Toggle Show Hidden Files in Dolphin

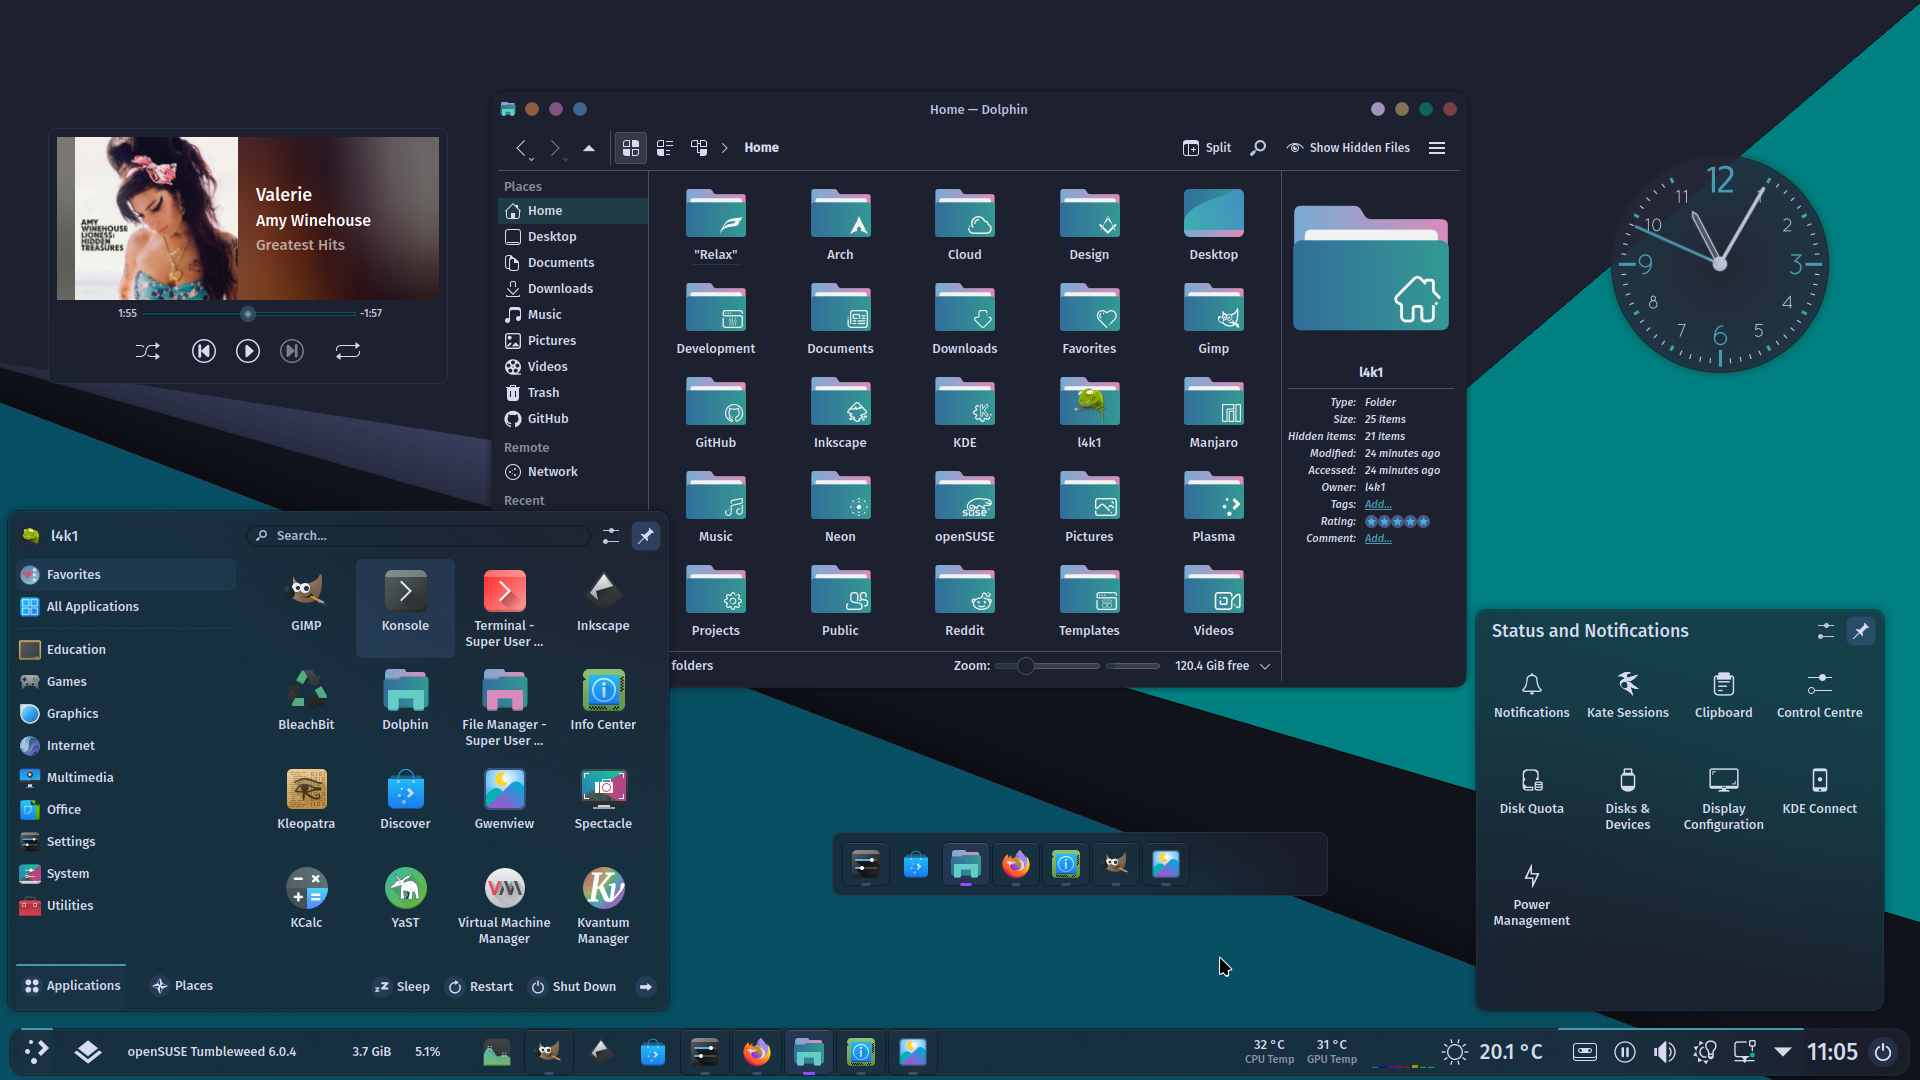[1348, 148]
